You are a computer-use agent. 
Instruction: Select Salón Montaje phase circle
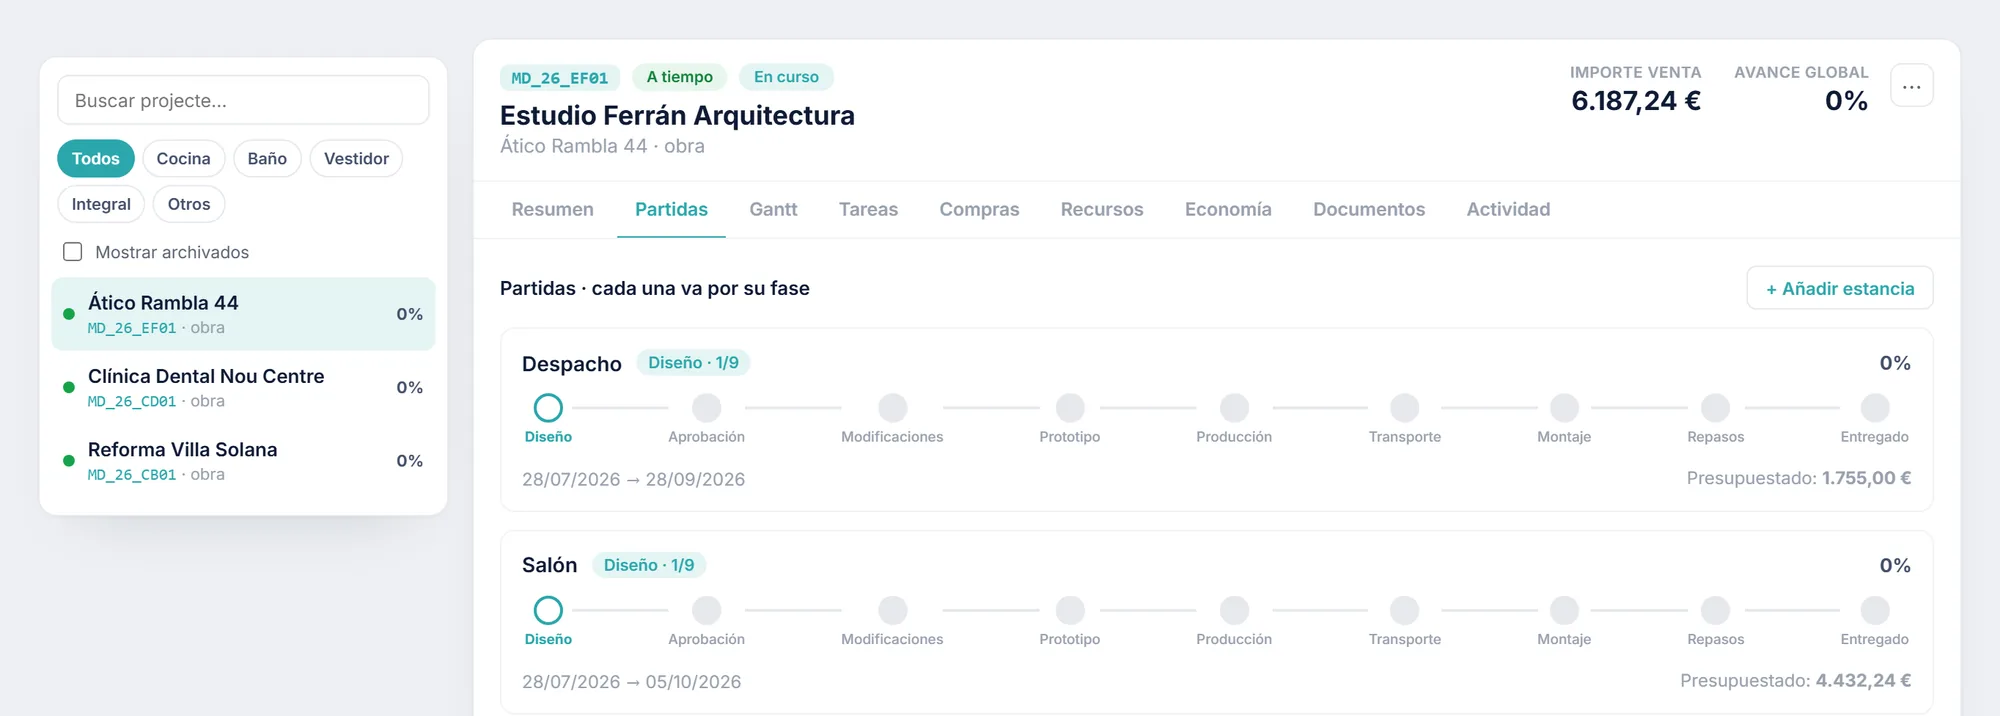tap(1564, 610)
